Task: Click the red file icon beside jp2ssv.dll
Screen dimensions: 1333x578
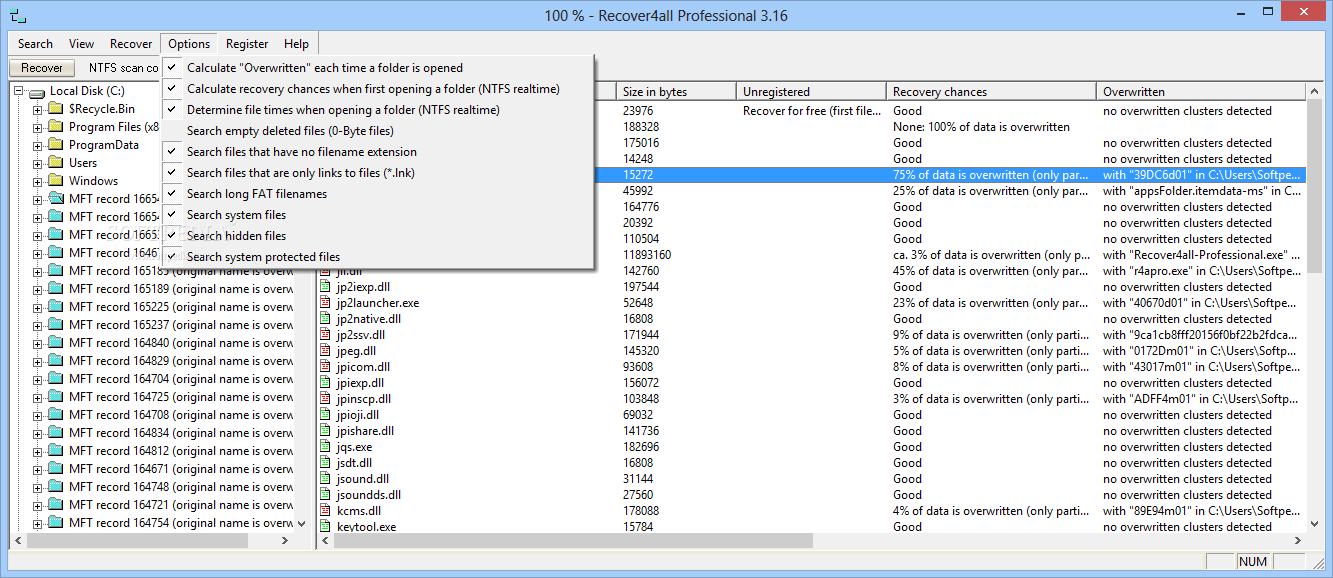Action: click(x=326, y=335)
